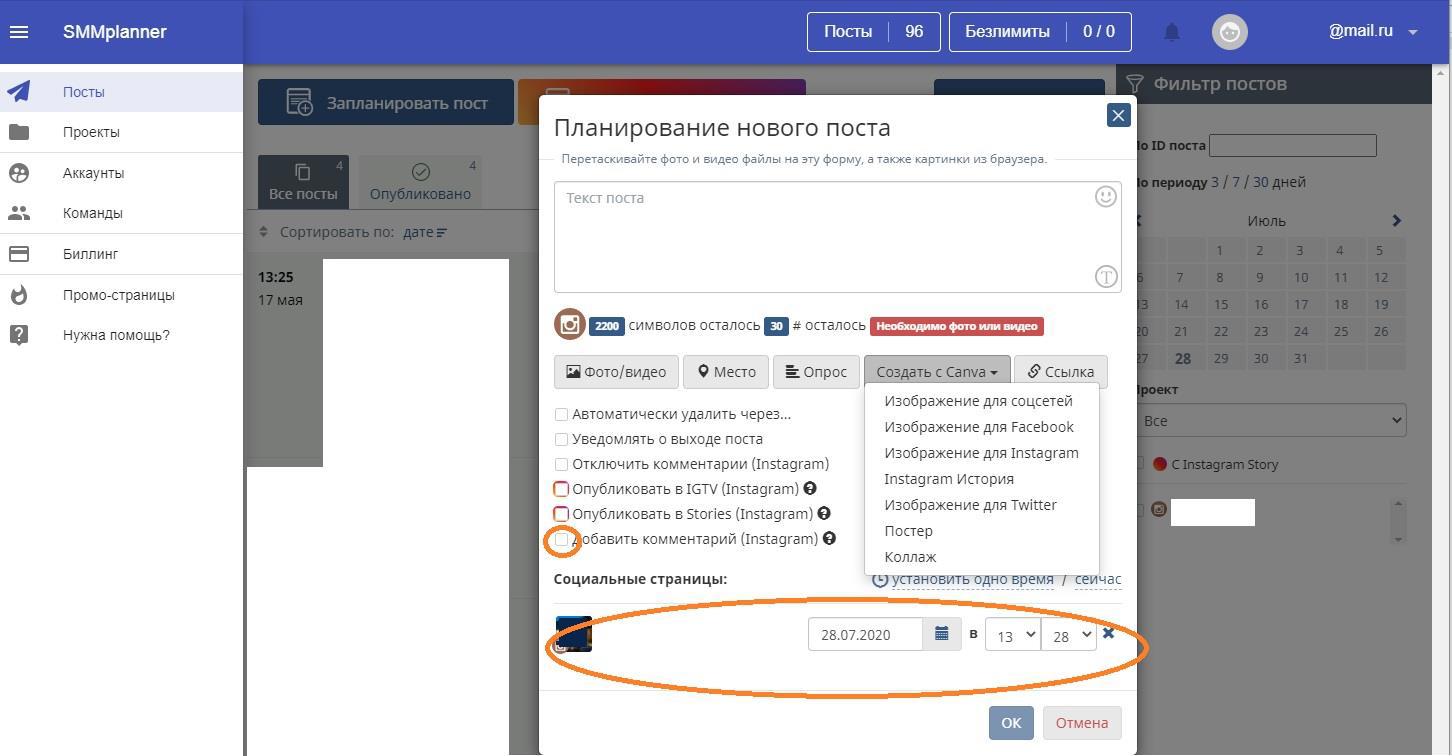Open notifications bell icon
Viewport: 1452px width, 756px height.
tap(1171, 32)
